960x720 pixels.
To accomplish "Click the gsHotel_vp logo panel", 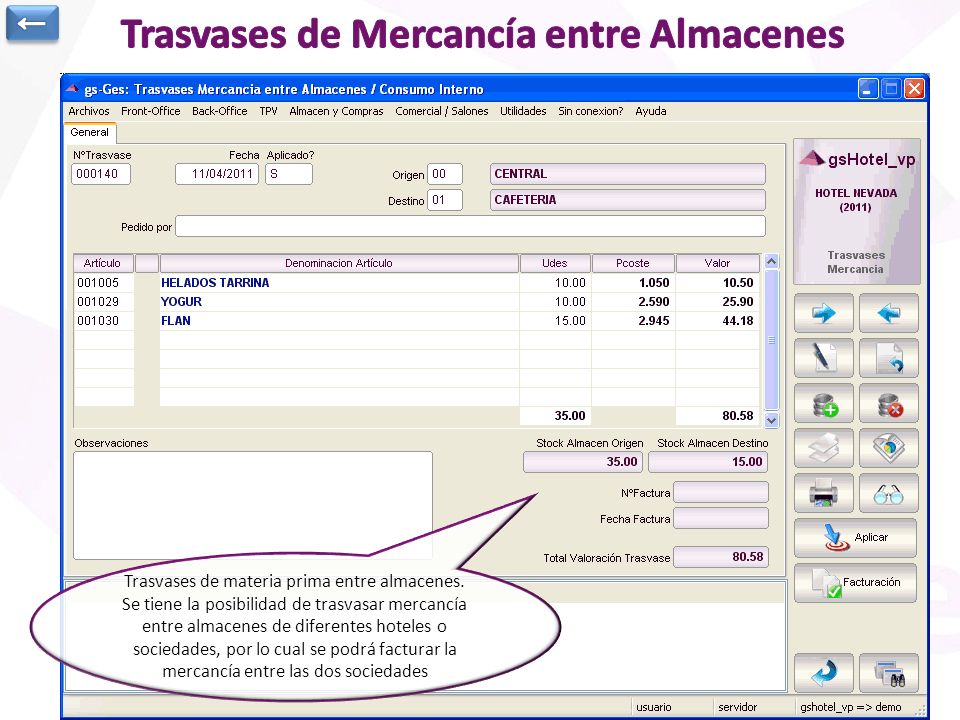I will click(857, 211).
